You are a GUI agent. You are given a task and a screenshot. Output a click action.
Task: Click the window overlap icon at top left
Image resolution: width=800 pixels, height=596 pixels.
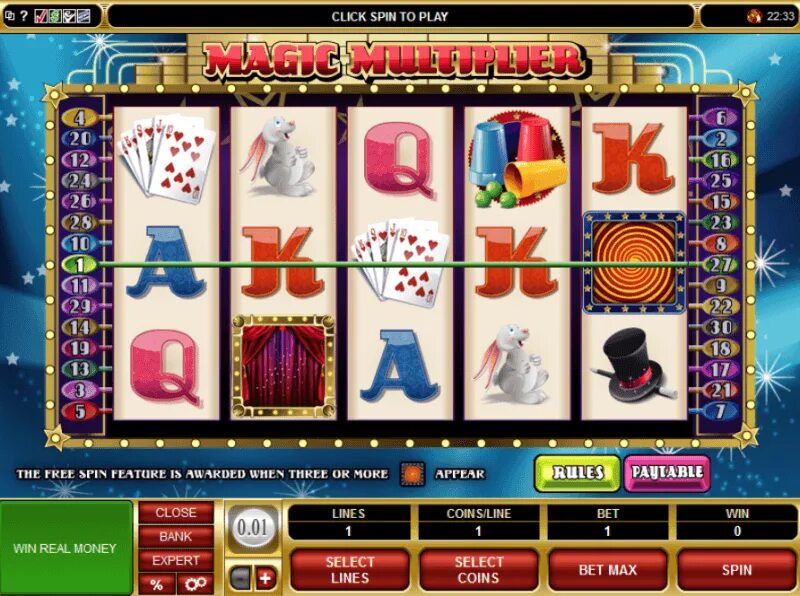10,16
